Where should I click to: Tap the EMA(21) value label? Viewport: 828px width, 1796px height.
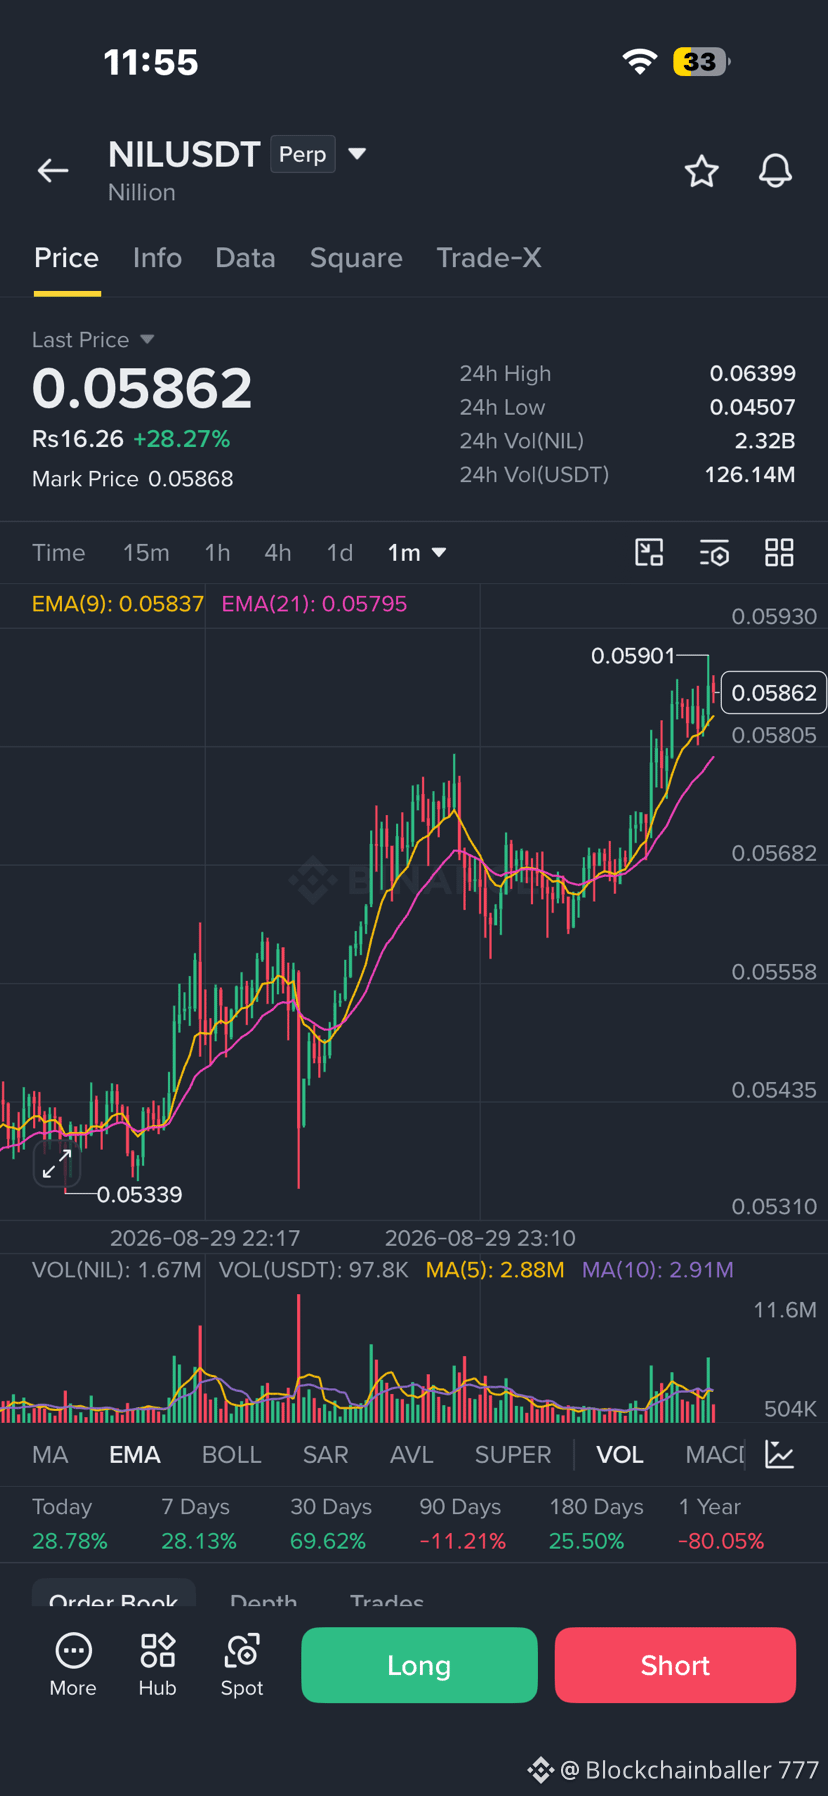(x=314, y=604)
